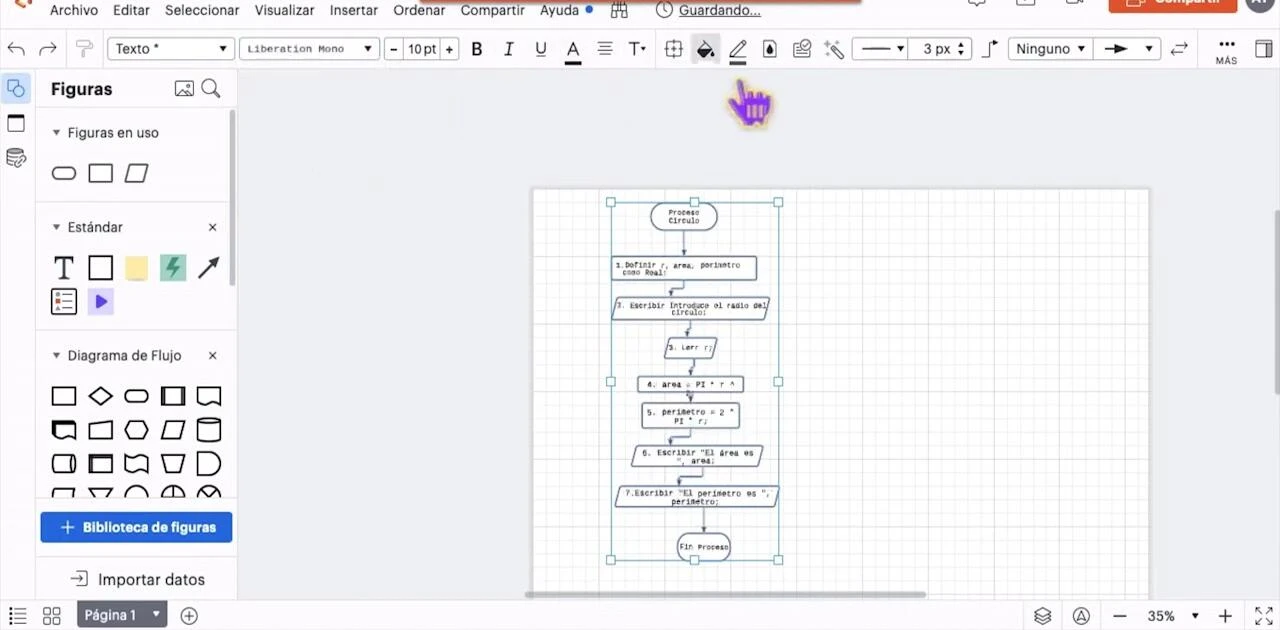The width and height of the screenshot is (1280, 630).
Task: Select the purple play button shape
Action: point(100,301)
